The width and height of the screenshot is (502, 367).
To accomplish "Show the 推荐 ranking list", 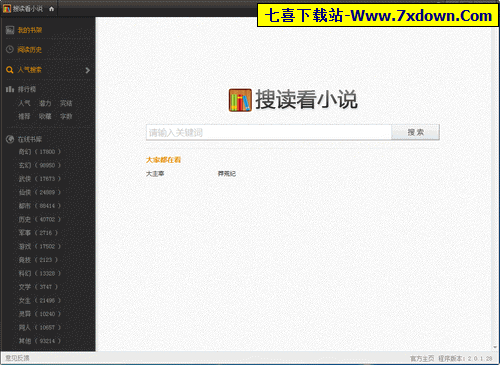I will point(24,116).
